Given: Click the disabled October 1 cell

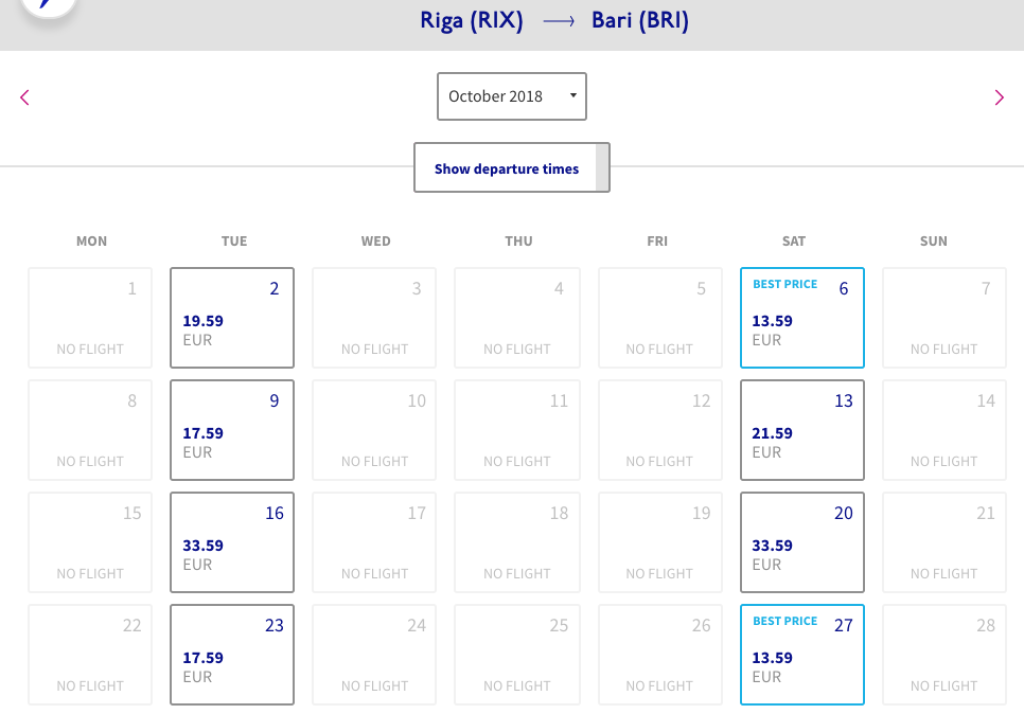Looking at the screenshot, I should click(90, 318).
